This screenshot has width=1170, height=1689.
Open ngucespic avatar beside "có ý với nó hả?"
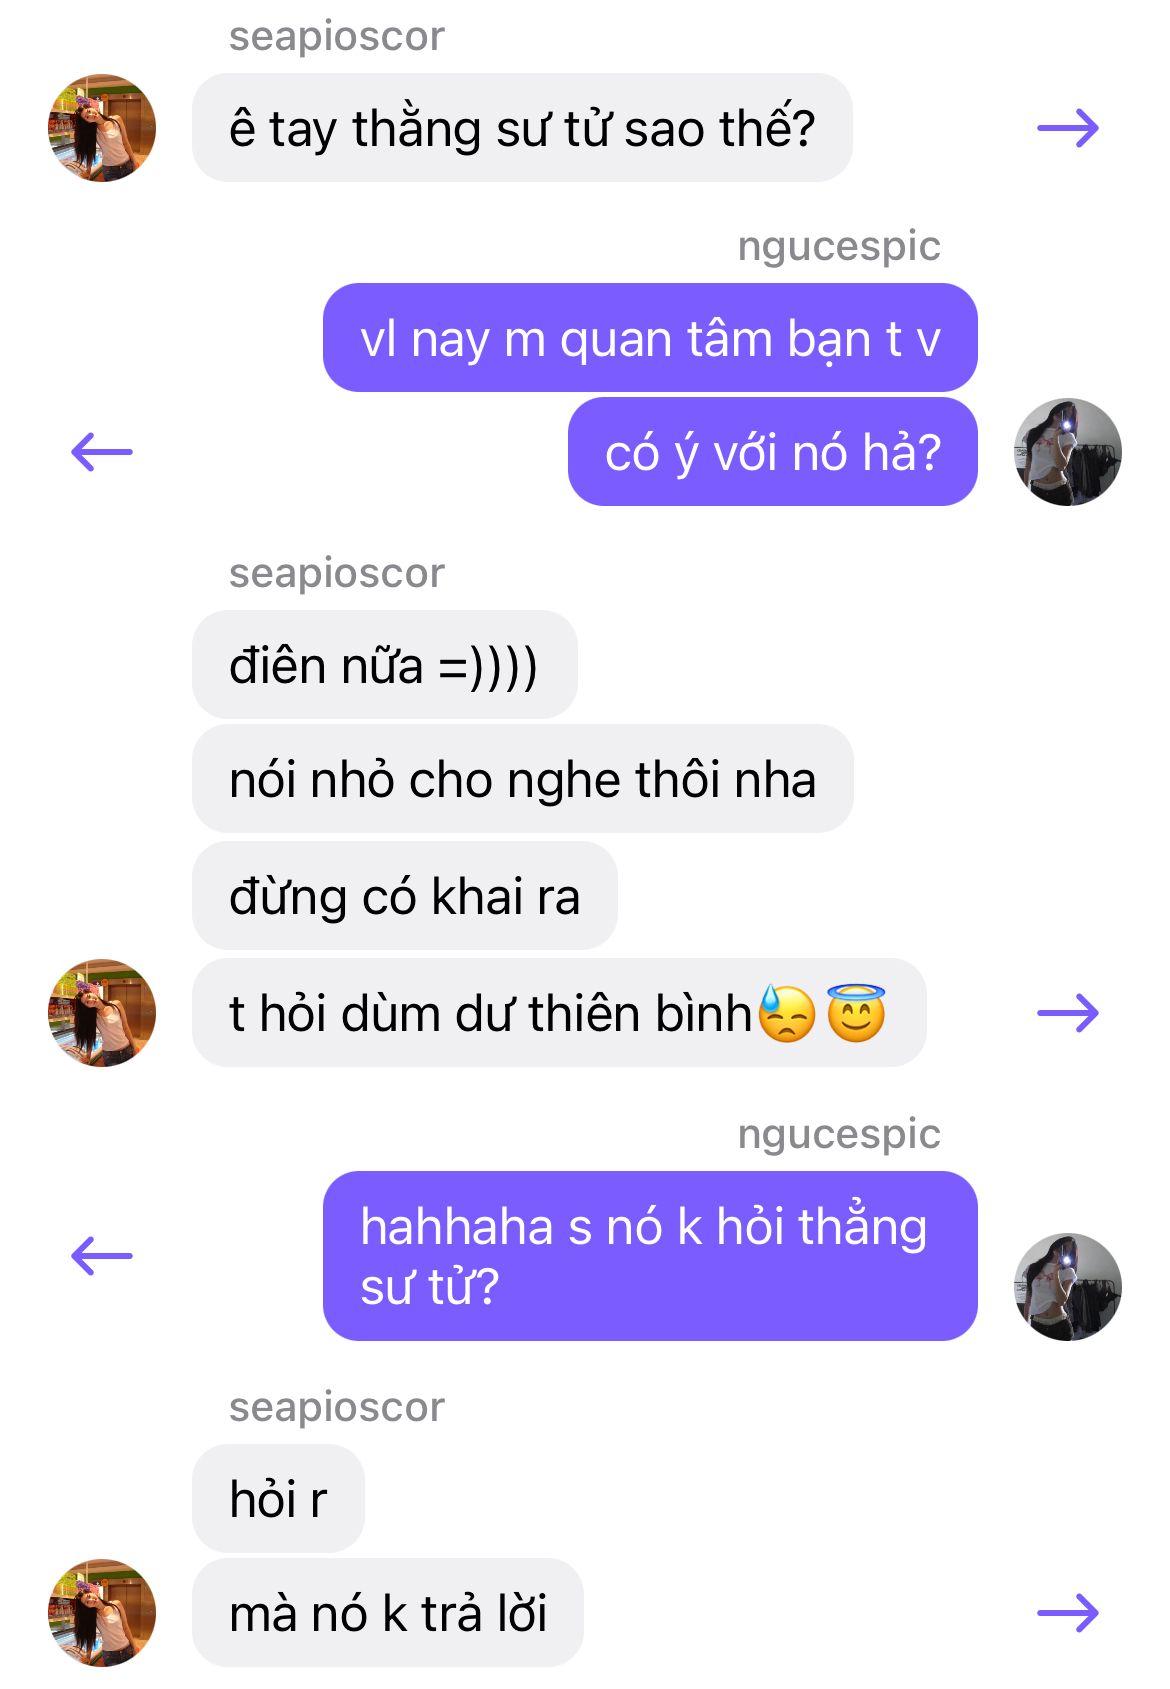tap(1068, 452)
